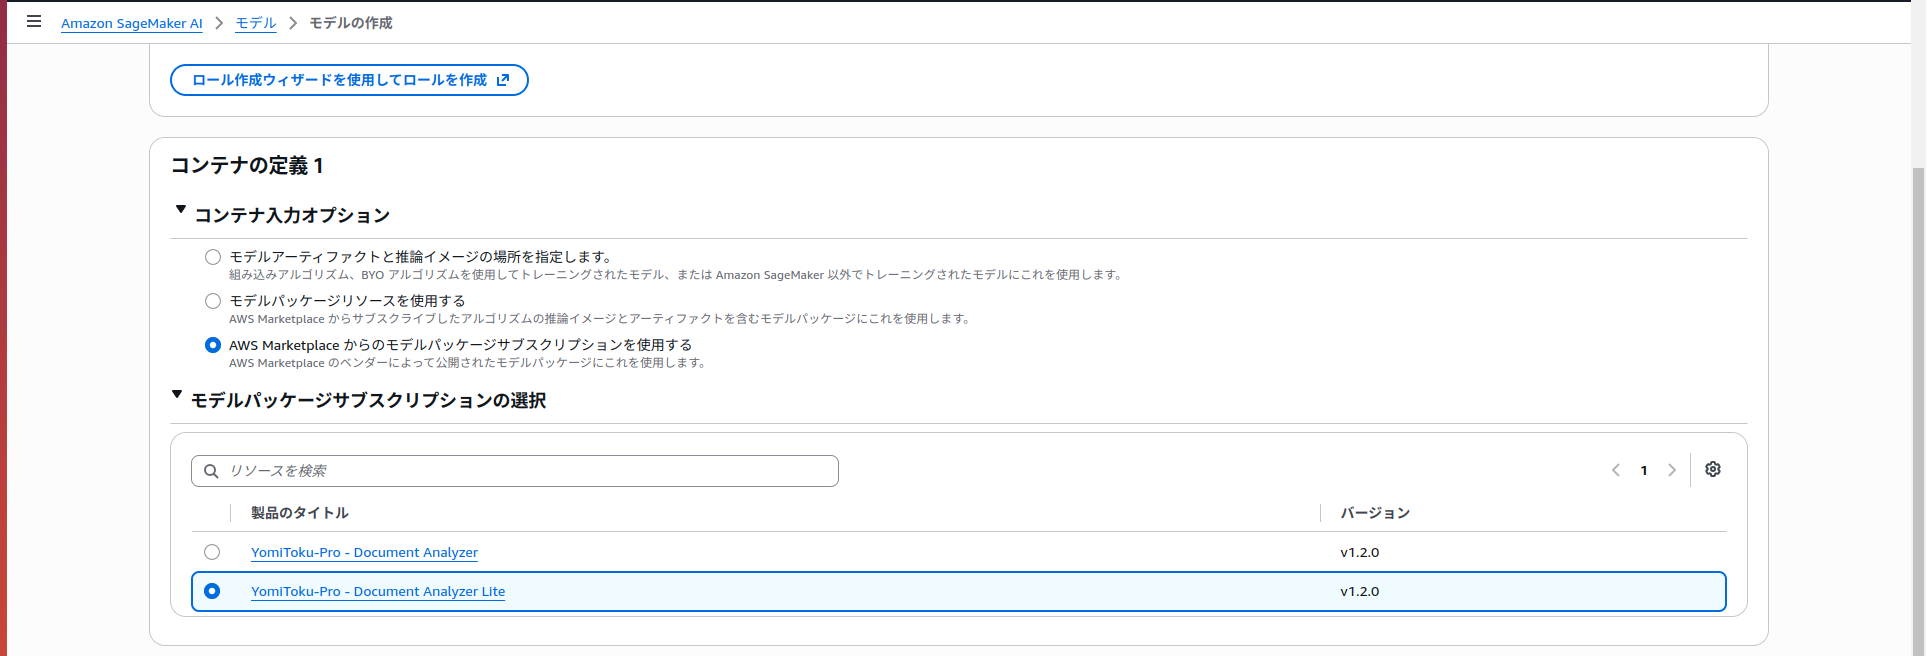Click v1.2.0 in Document Analyzer Lite row

tap(1360, 591)
